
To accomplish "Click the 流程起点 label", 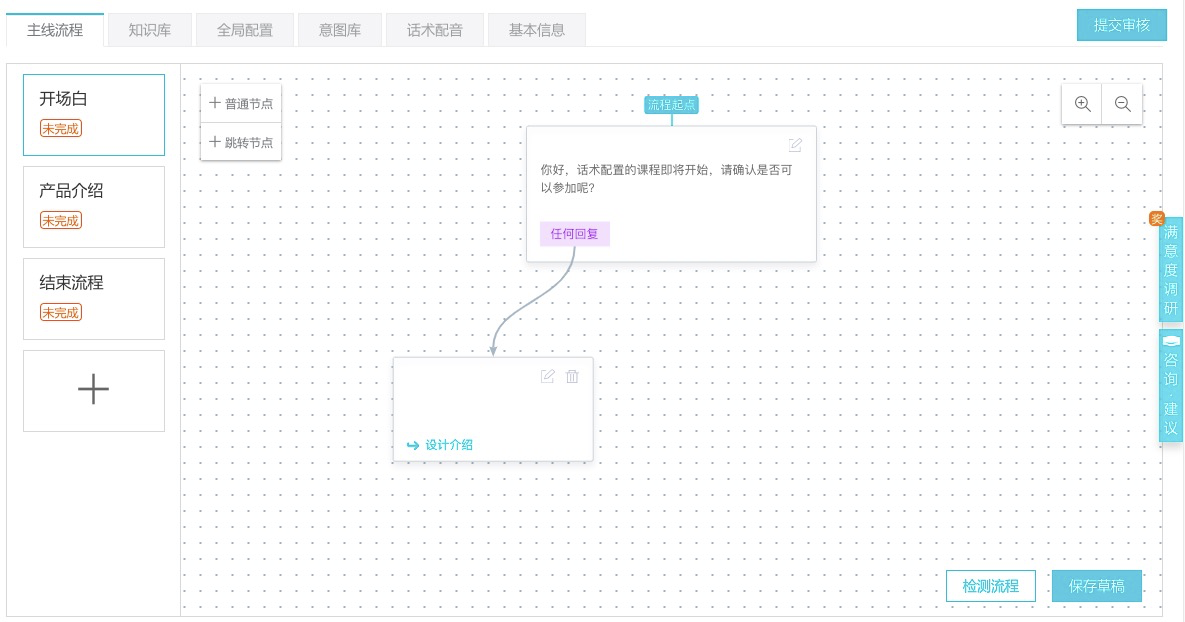I will coord(671,105).
